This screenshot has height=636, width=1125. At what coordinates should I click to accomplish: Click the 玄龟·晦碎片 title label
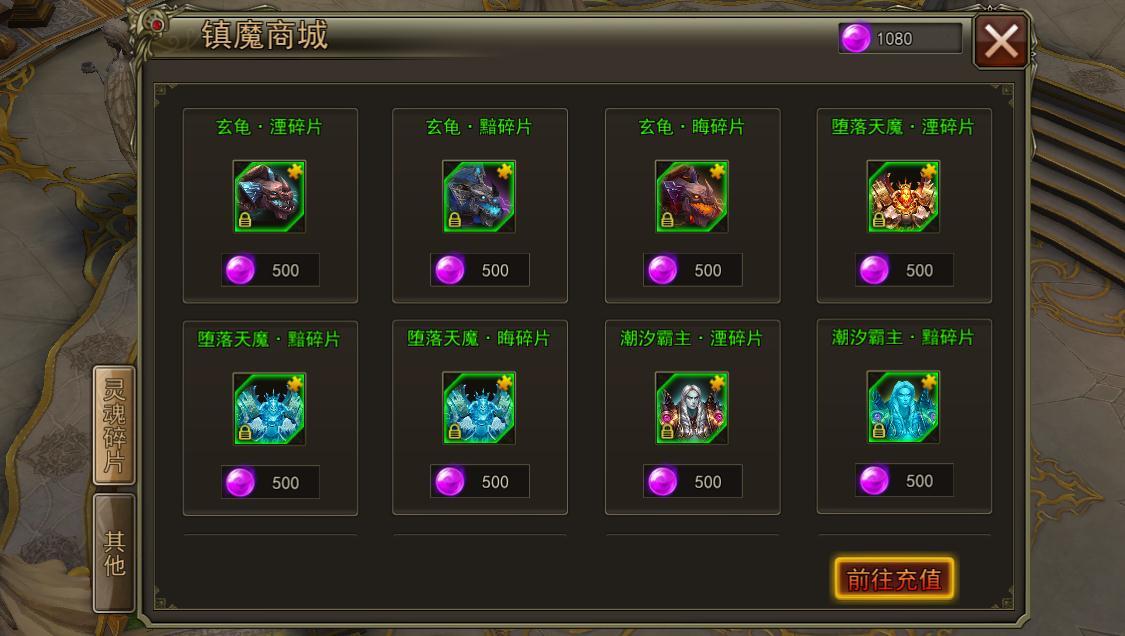click(x=692, y=127)
